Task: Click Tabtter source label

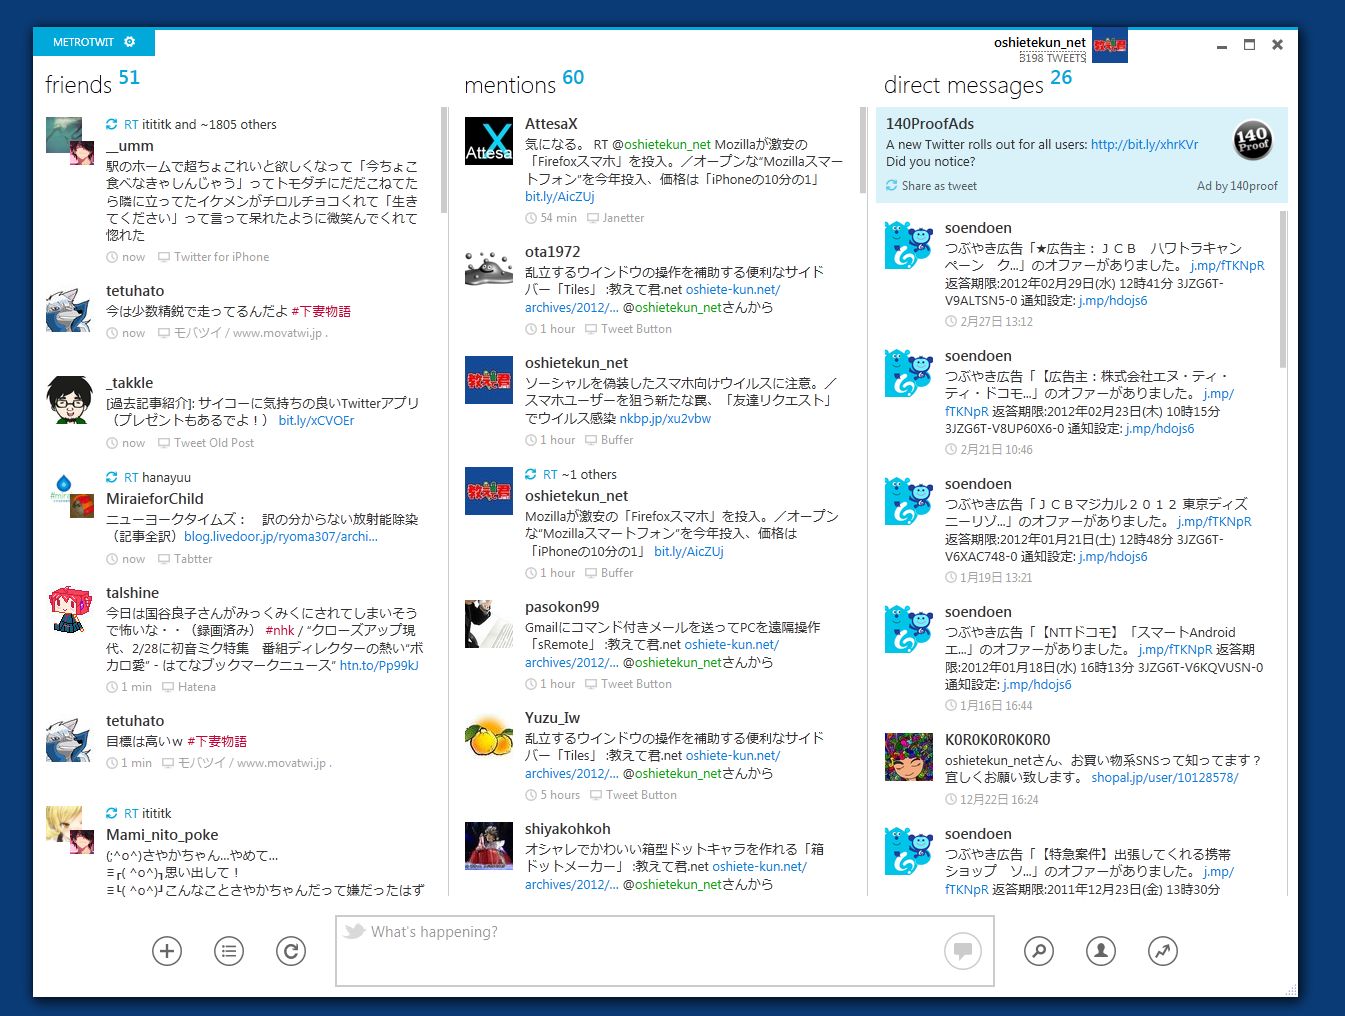Action: tap(193, 559)
